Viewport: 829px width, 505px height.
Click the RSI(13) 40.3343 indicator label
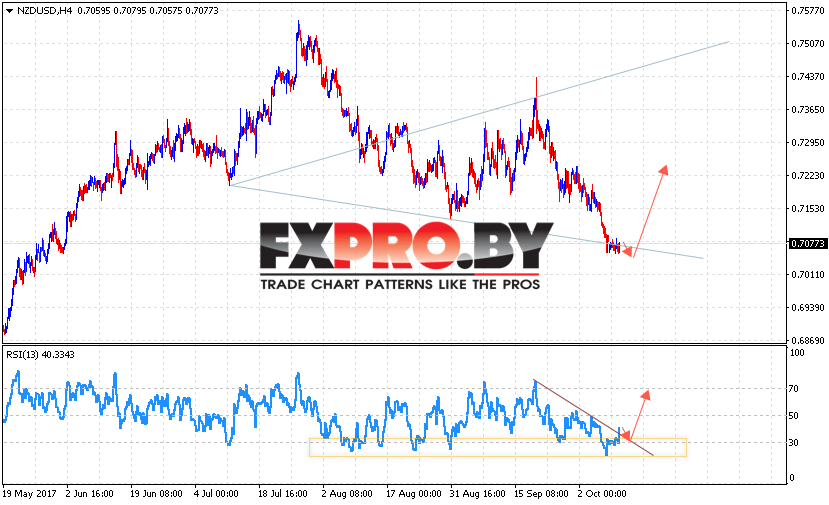40,355
